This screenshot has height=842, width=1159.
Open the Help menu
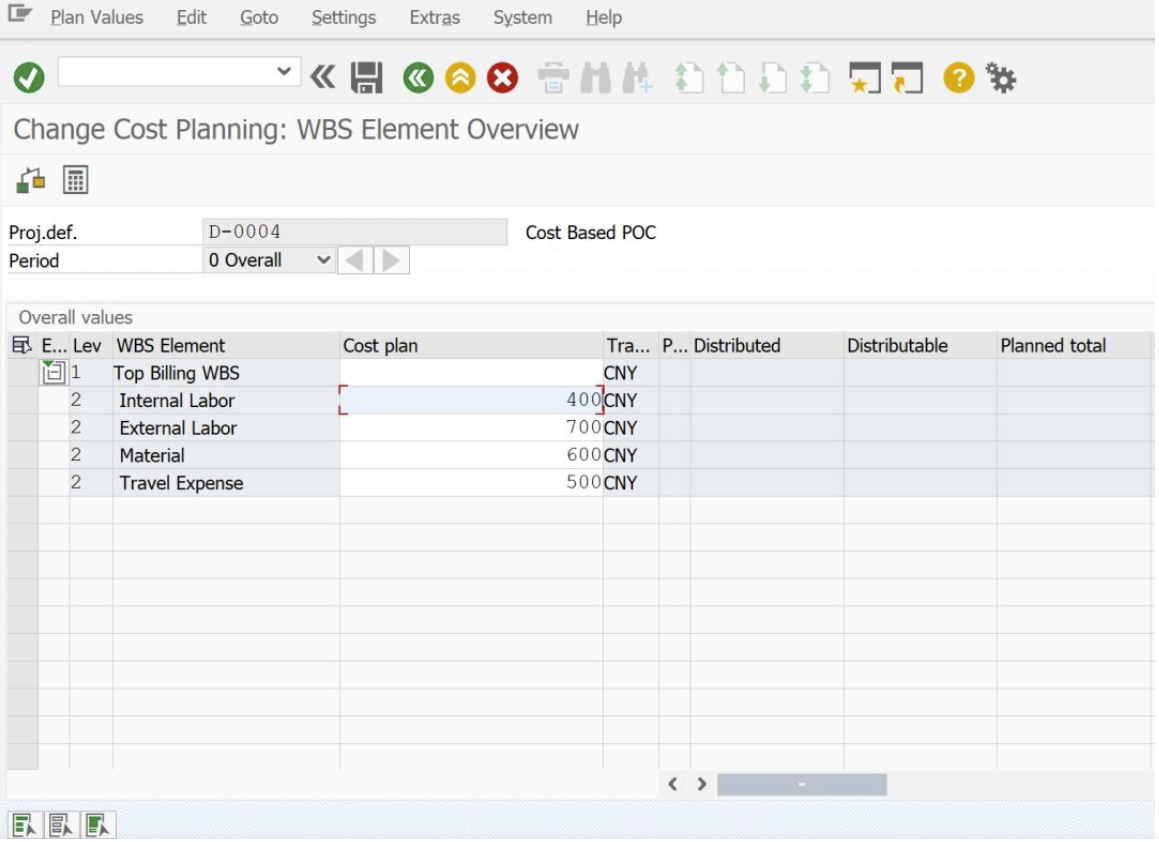point(604,17)
